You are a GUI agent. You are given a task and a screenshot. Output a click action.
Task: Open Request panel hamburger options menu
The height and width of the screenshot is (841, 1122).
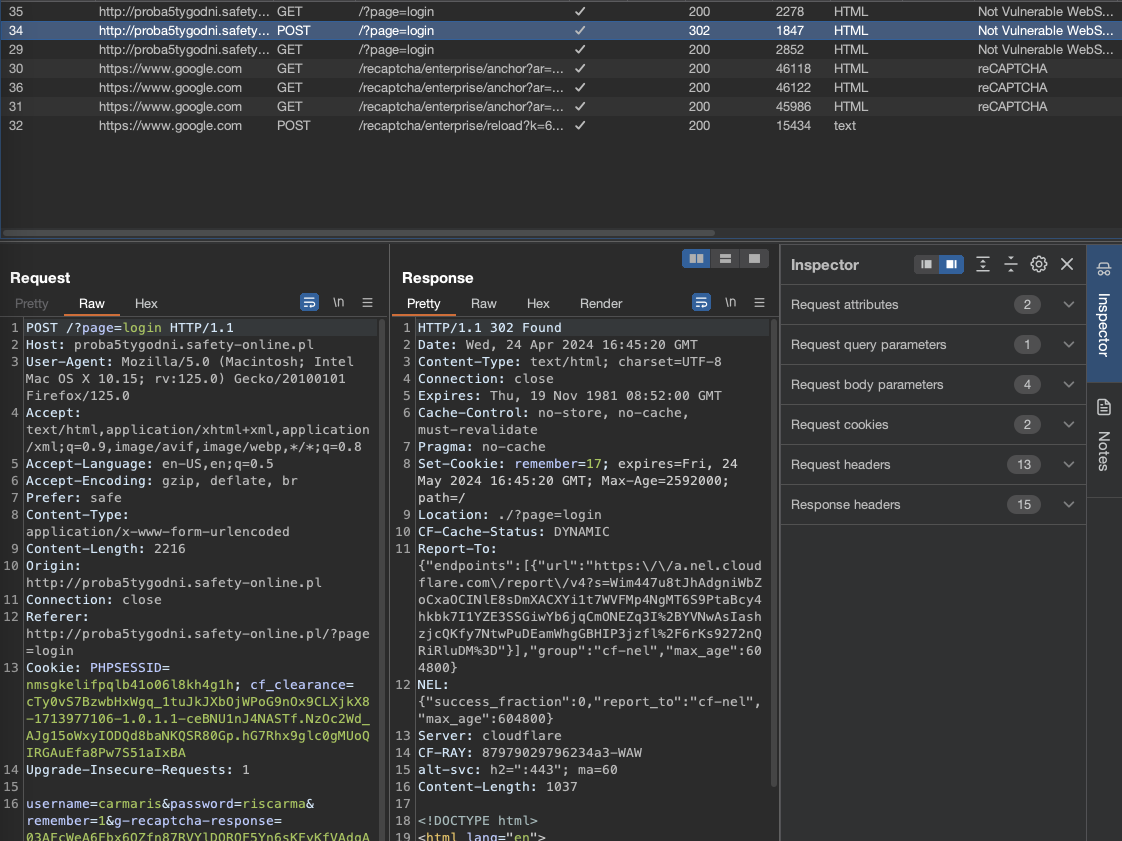tap(367, 302)
